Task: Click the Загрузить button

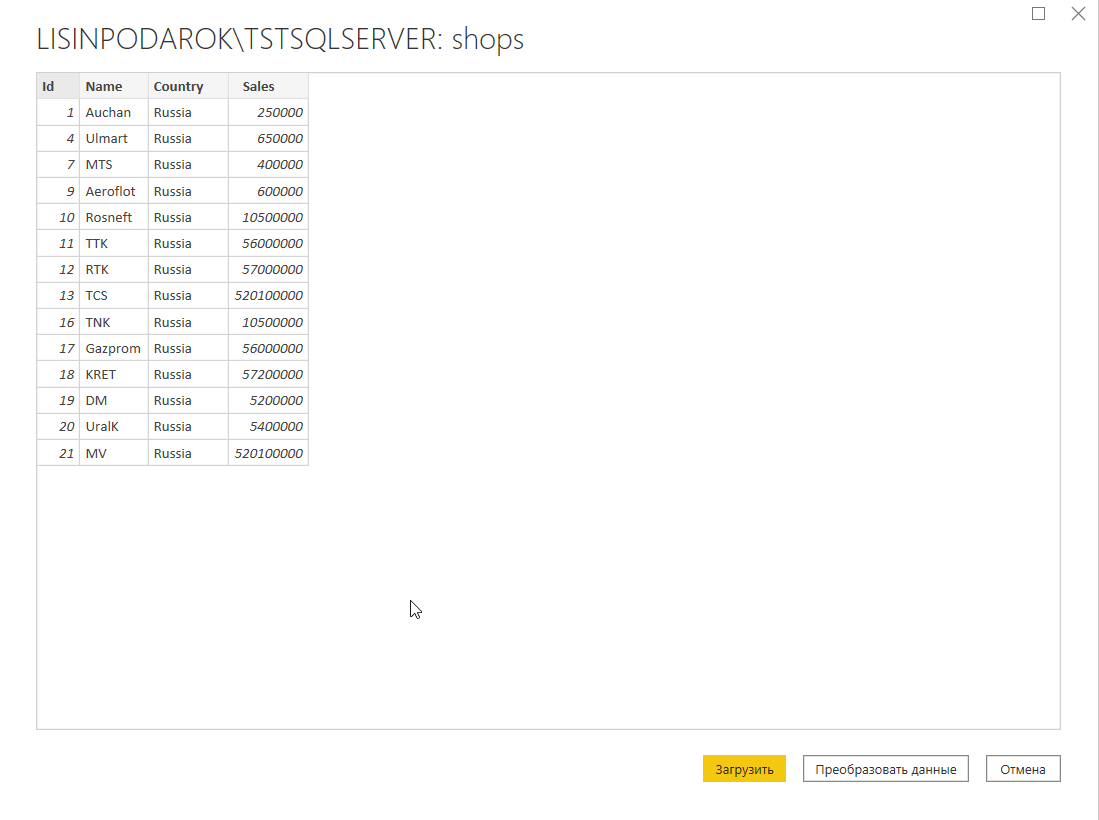Action: 744,769
